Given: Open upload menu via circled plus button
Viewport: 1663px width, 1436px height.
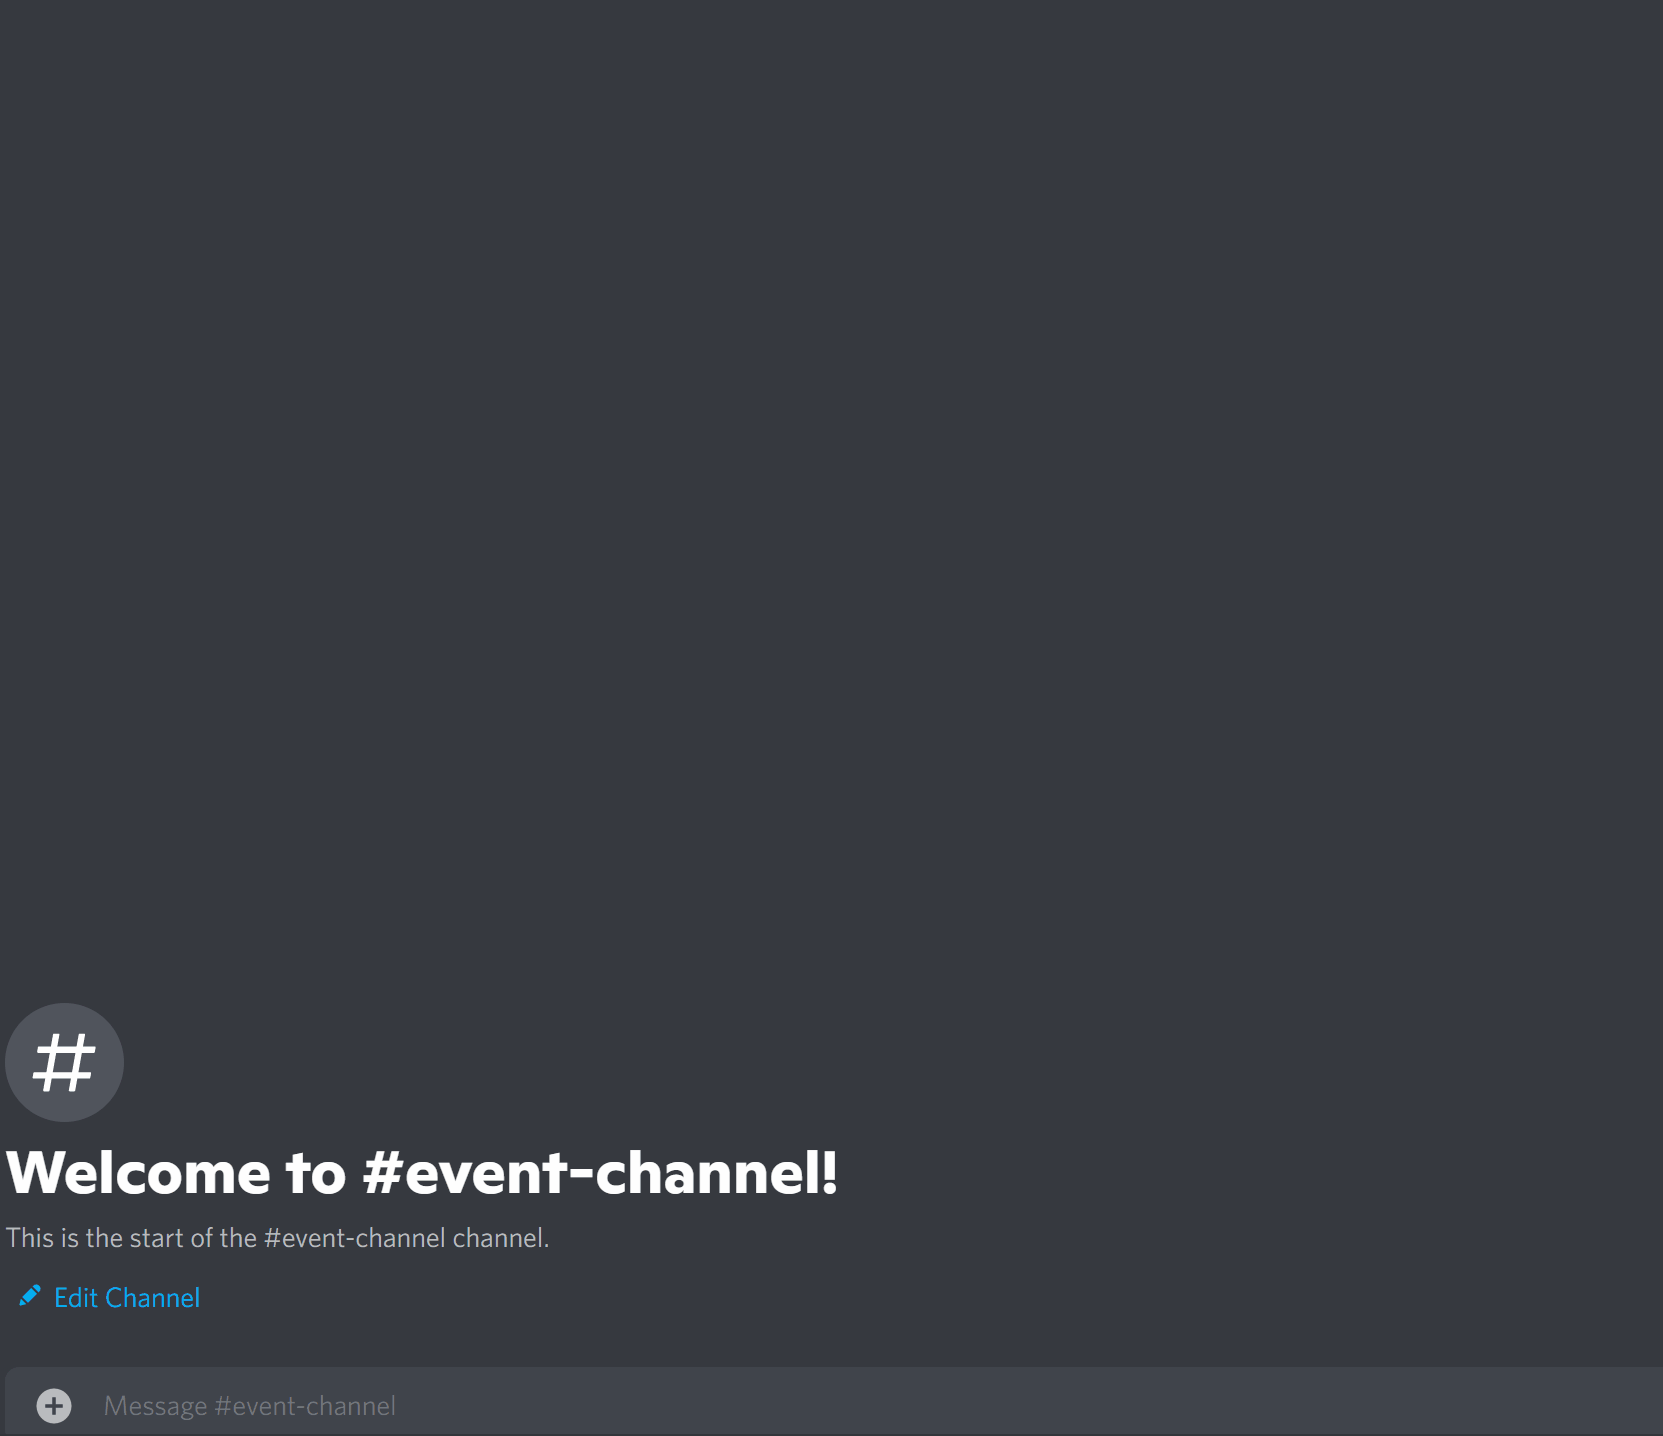Looking at the screenshot, I should pyautogui.click(x=54, y=1405).
